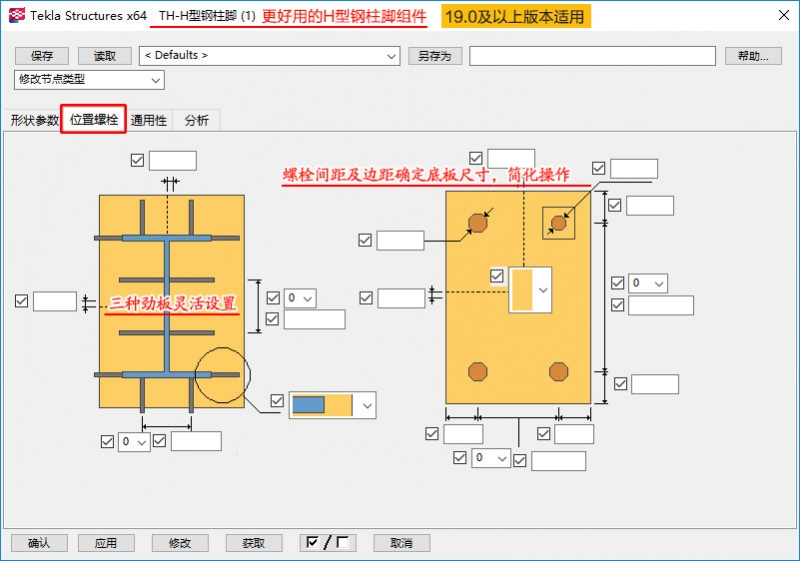This screenshot has width=800, height=561.
Task: Open the plate type dropdown inside base plate
Action: pos(530,290)
